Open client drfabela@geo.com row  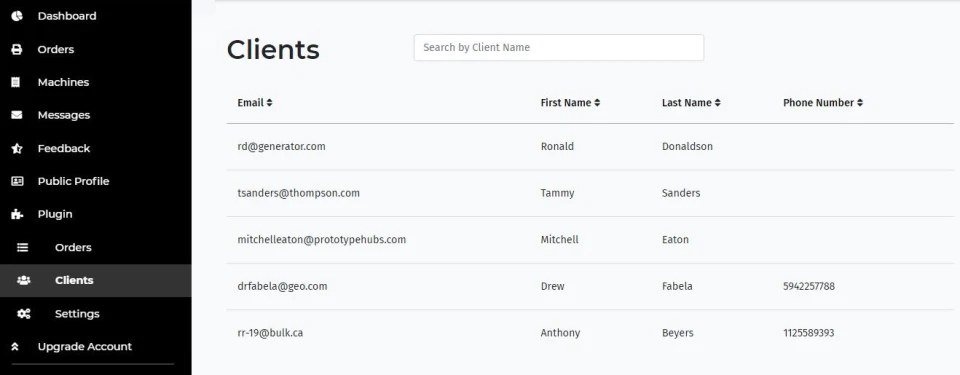[590, 286]
